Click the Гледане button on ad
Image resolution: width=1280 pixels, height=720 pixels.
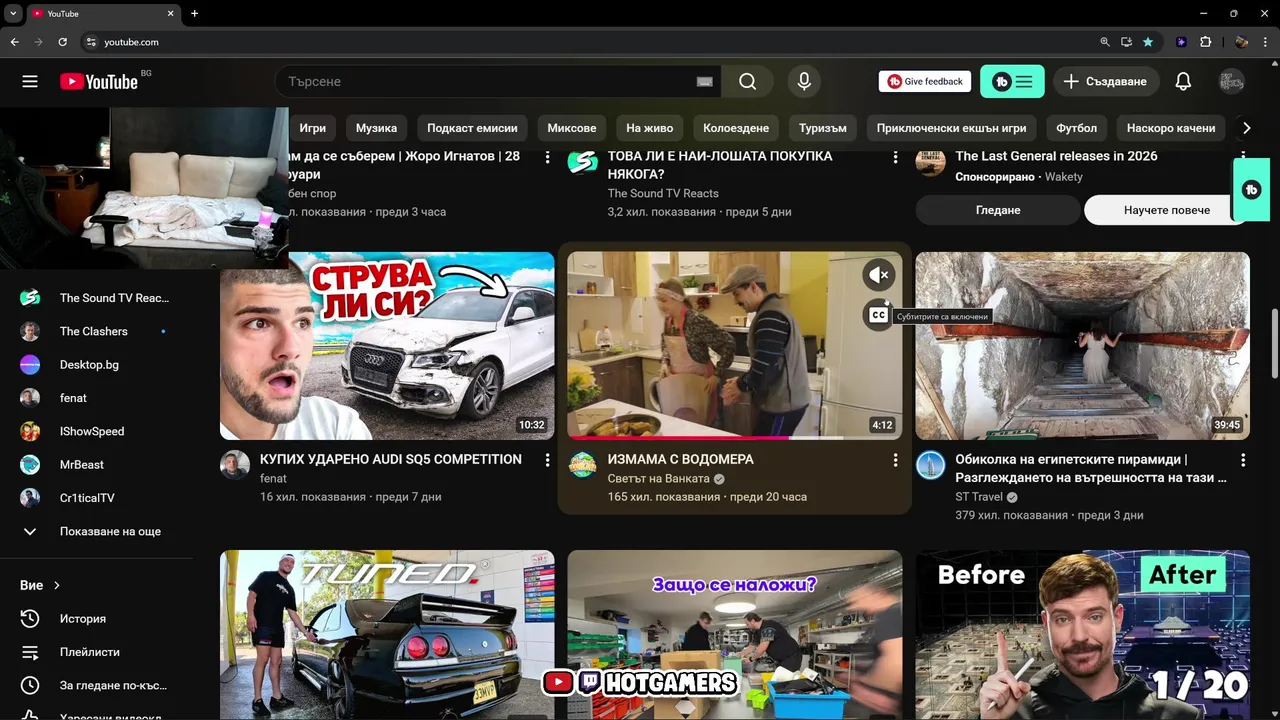click(998, 210)
